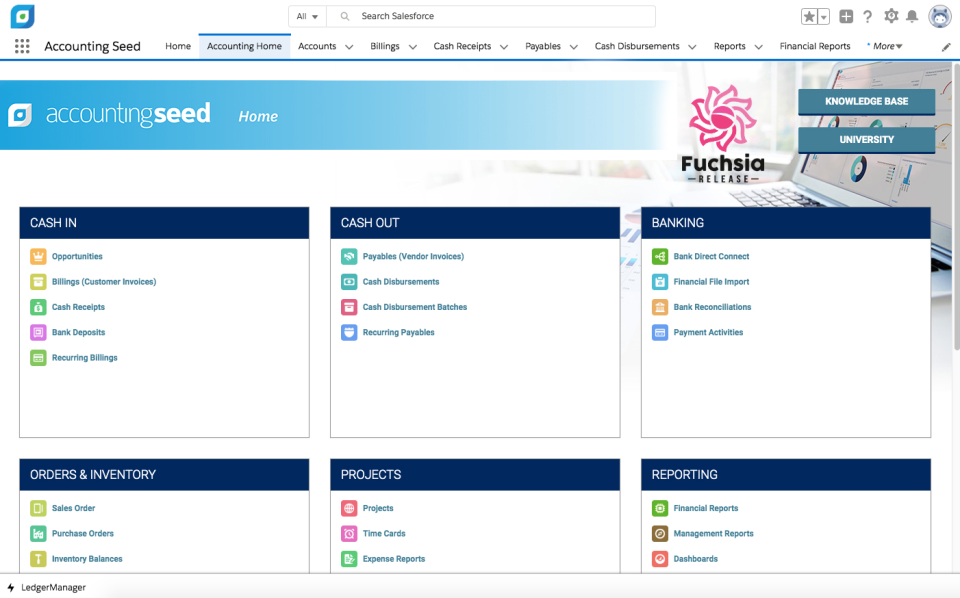
Task: Open the LedgerManager utility bar item
Action: pyautogui.click(x=47, y=588)
